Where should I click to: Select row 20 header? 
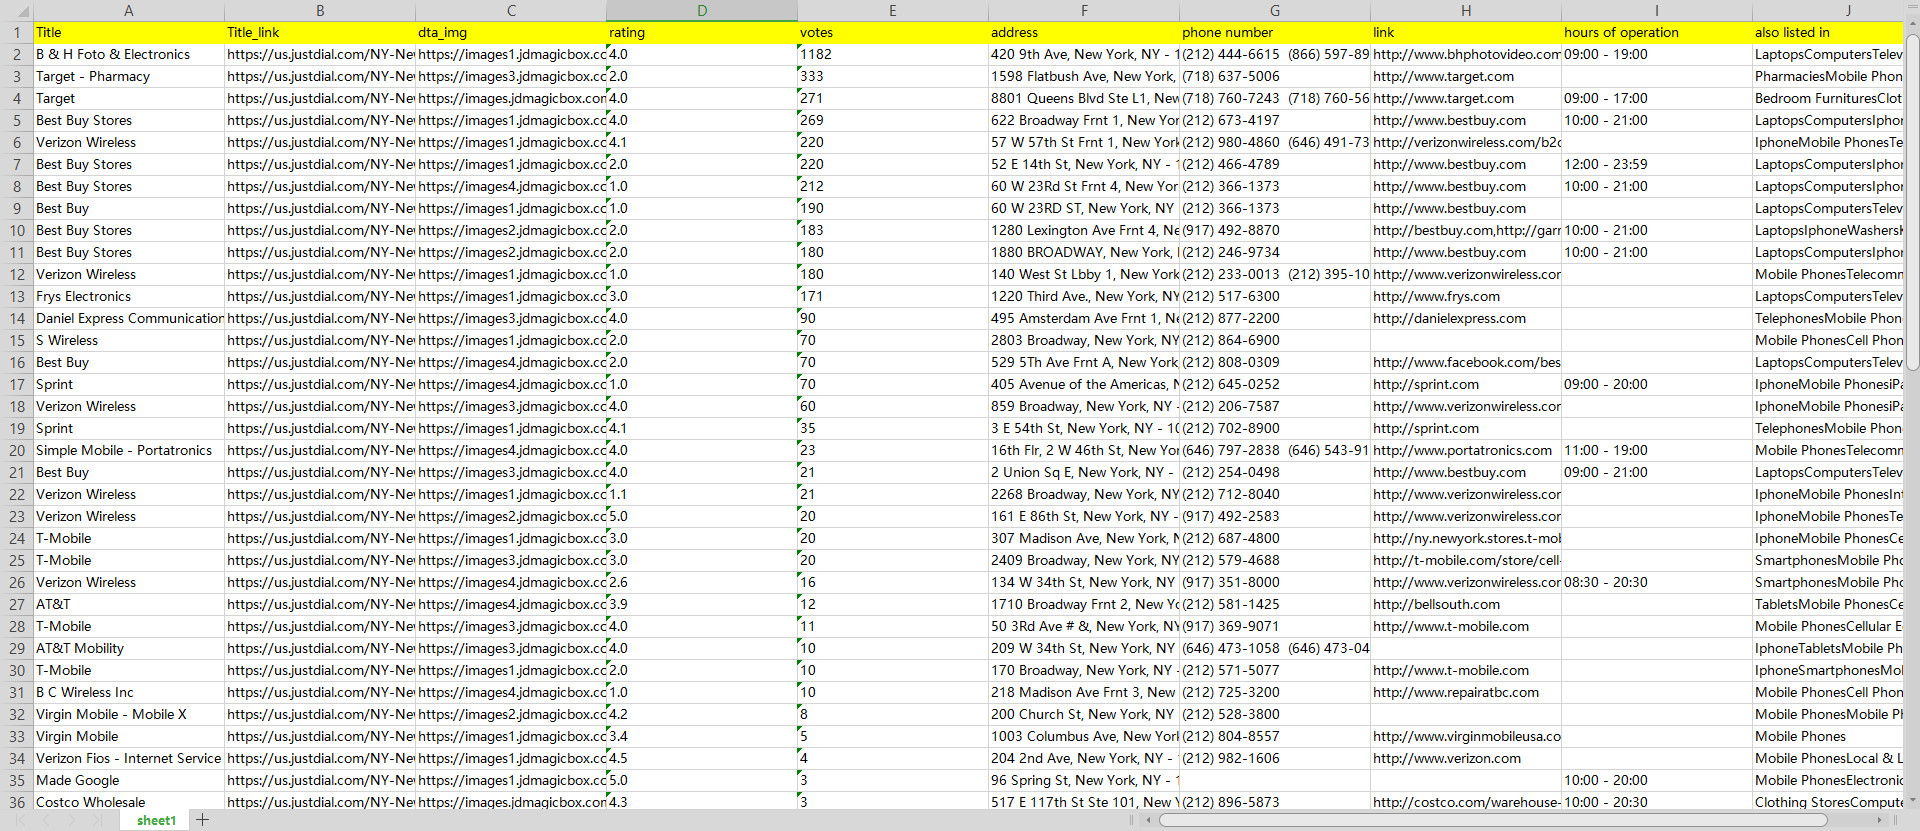[x=16, y=451]
